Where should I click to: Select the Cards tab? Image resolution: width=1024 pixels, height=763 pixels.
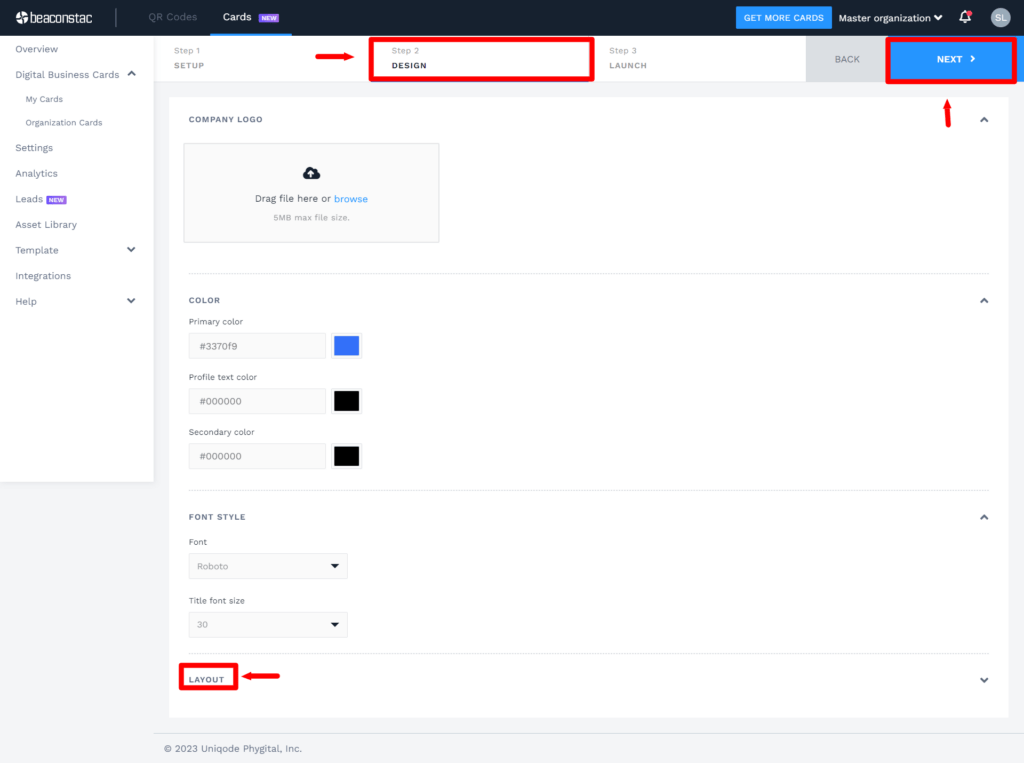click(x=237, y=17)
